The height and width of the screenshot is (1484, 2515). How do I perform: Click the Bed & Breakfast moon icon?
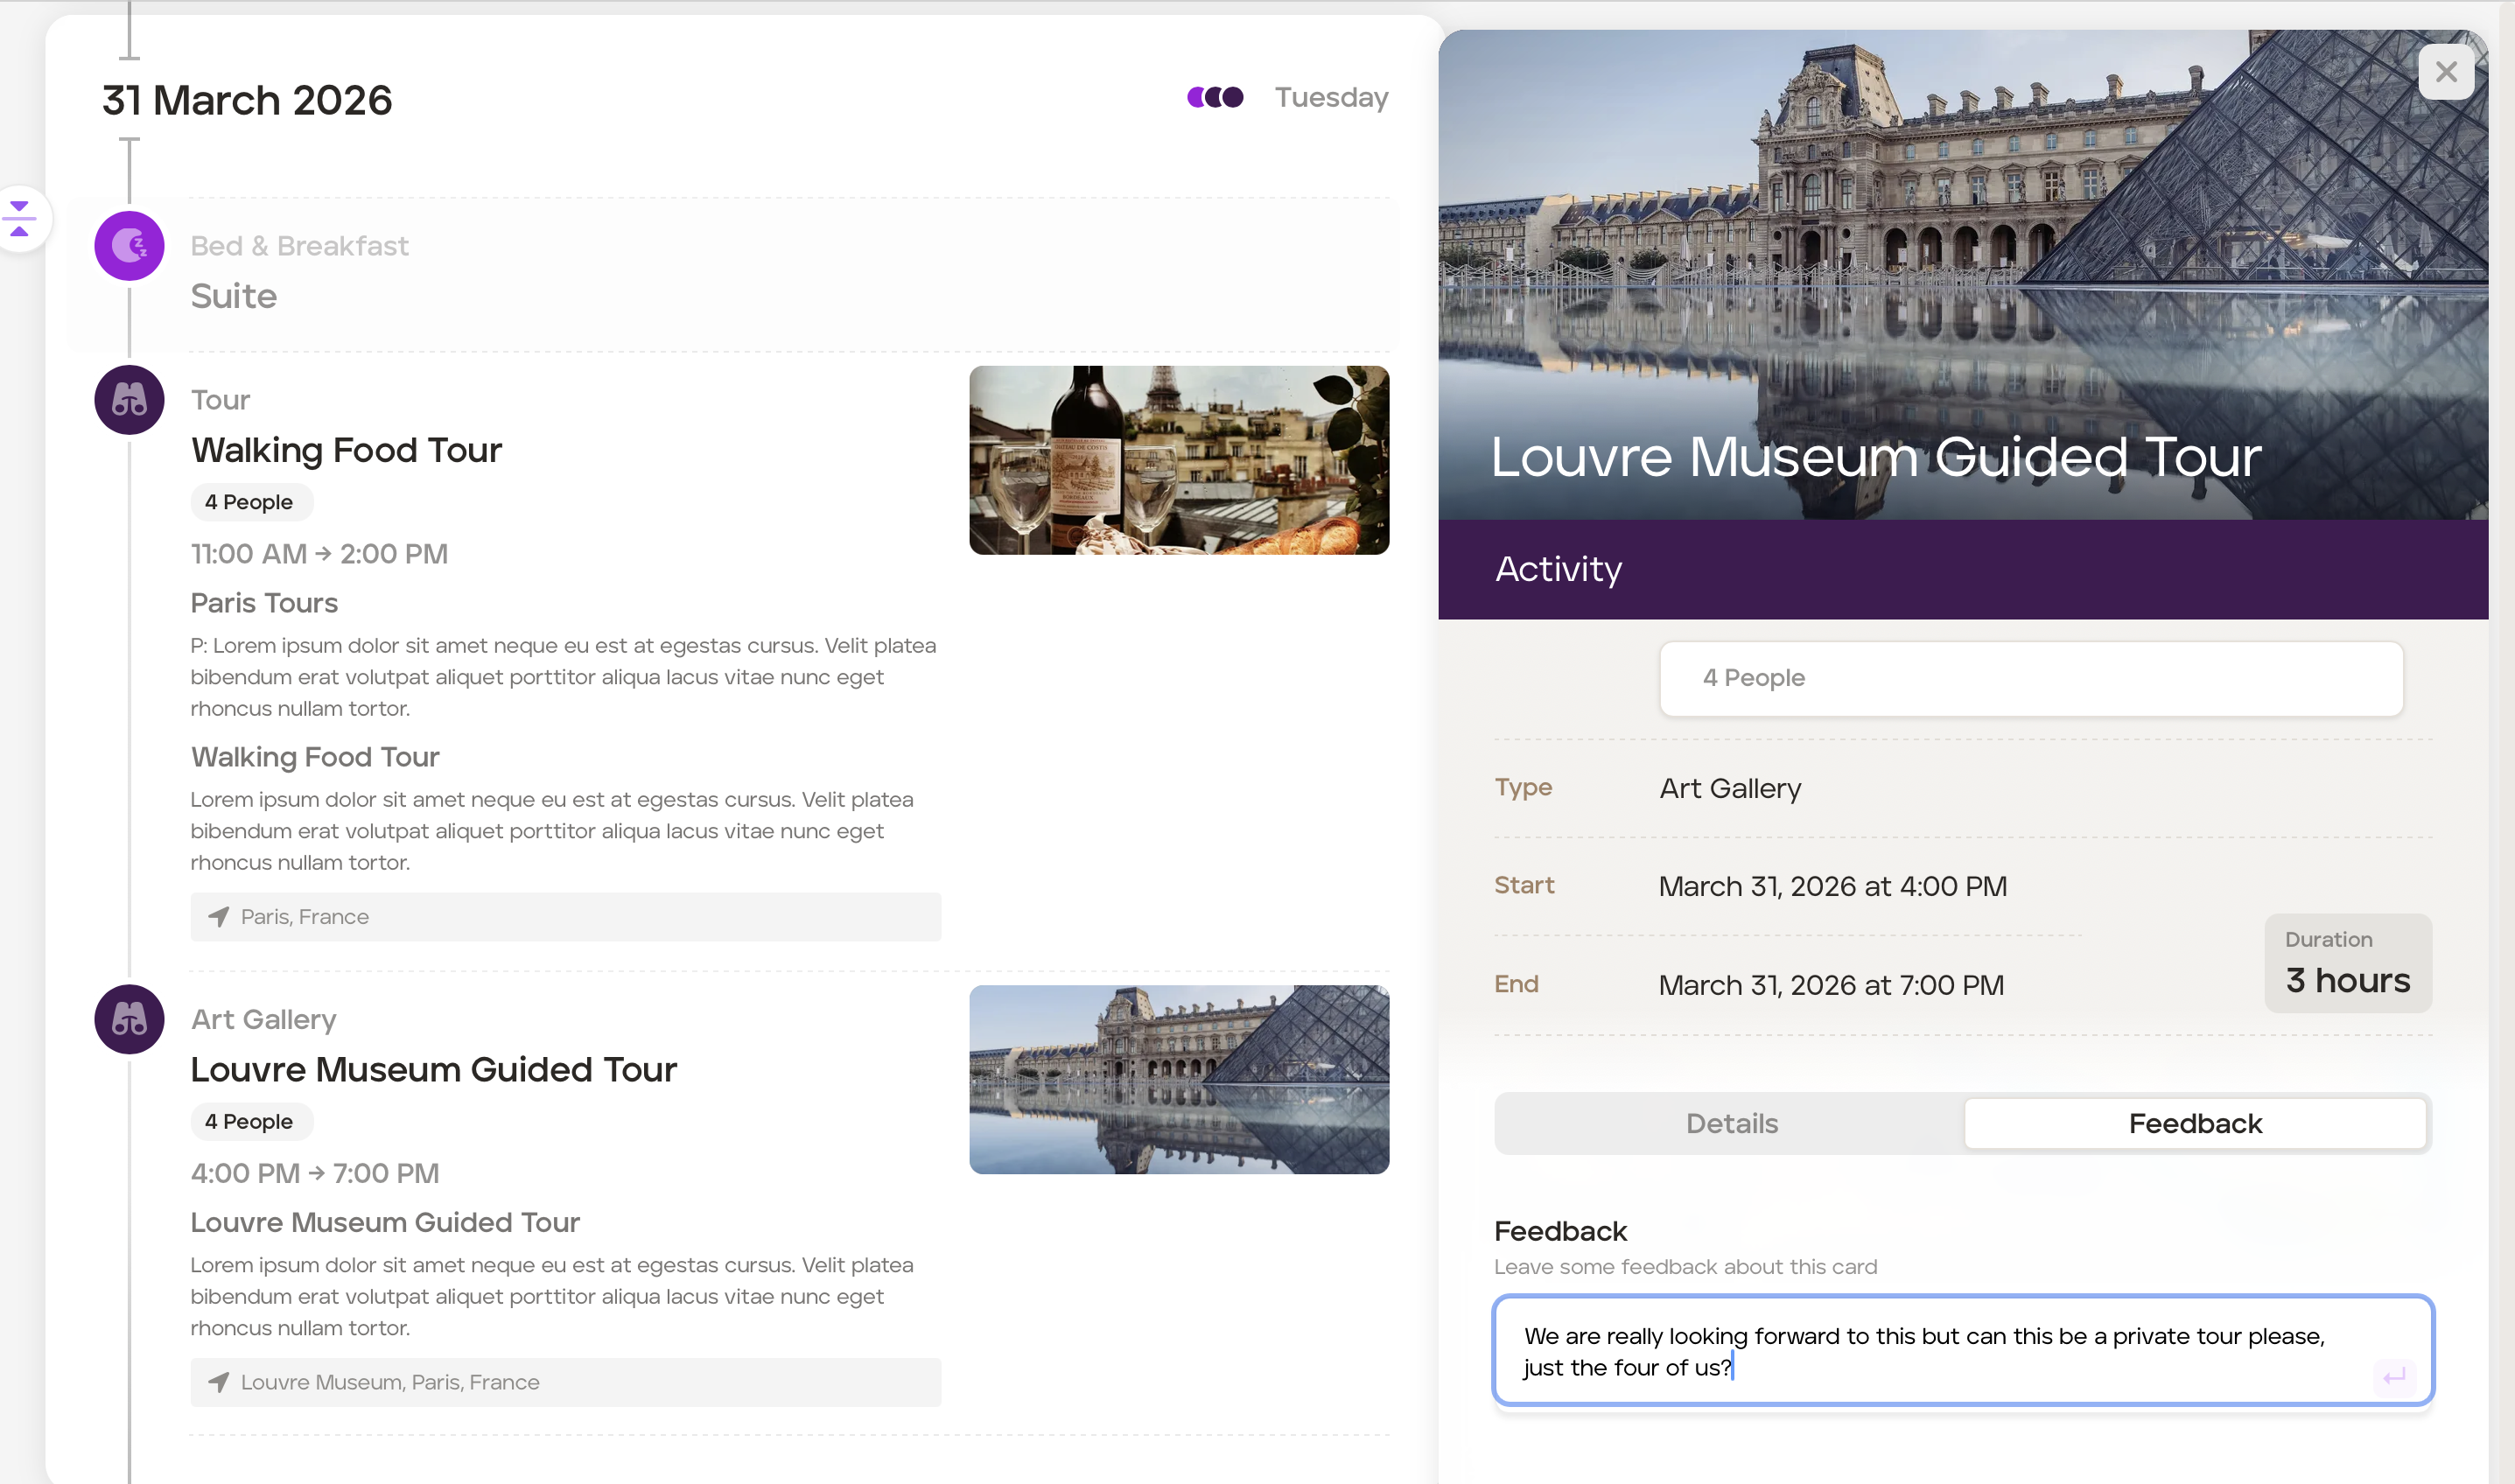click(x=129, y=245)
